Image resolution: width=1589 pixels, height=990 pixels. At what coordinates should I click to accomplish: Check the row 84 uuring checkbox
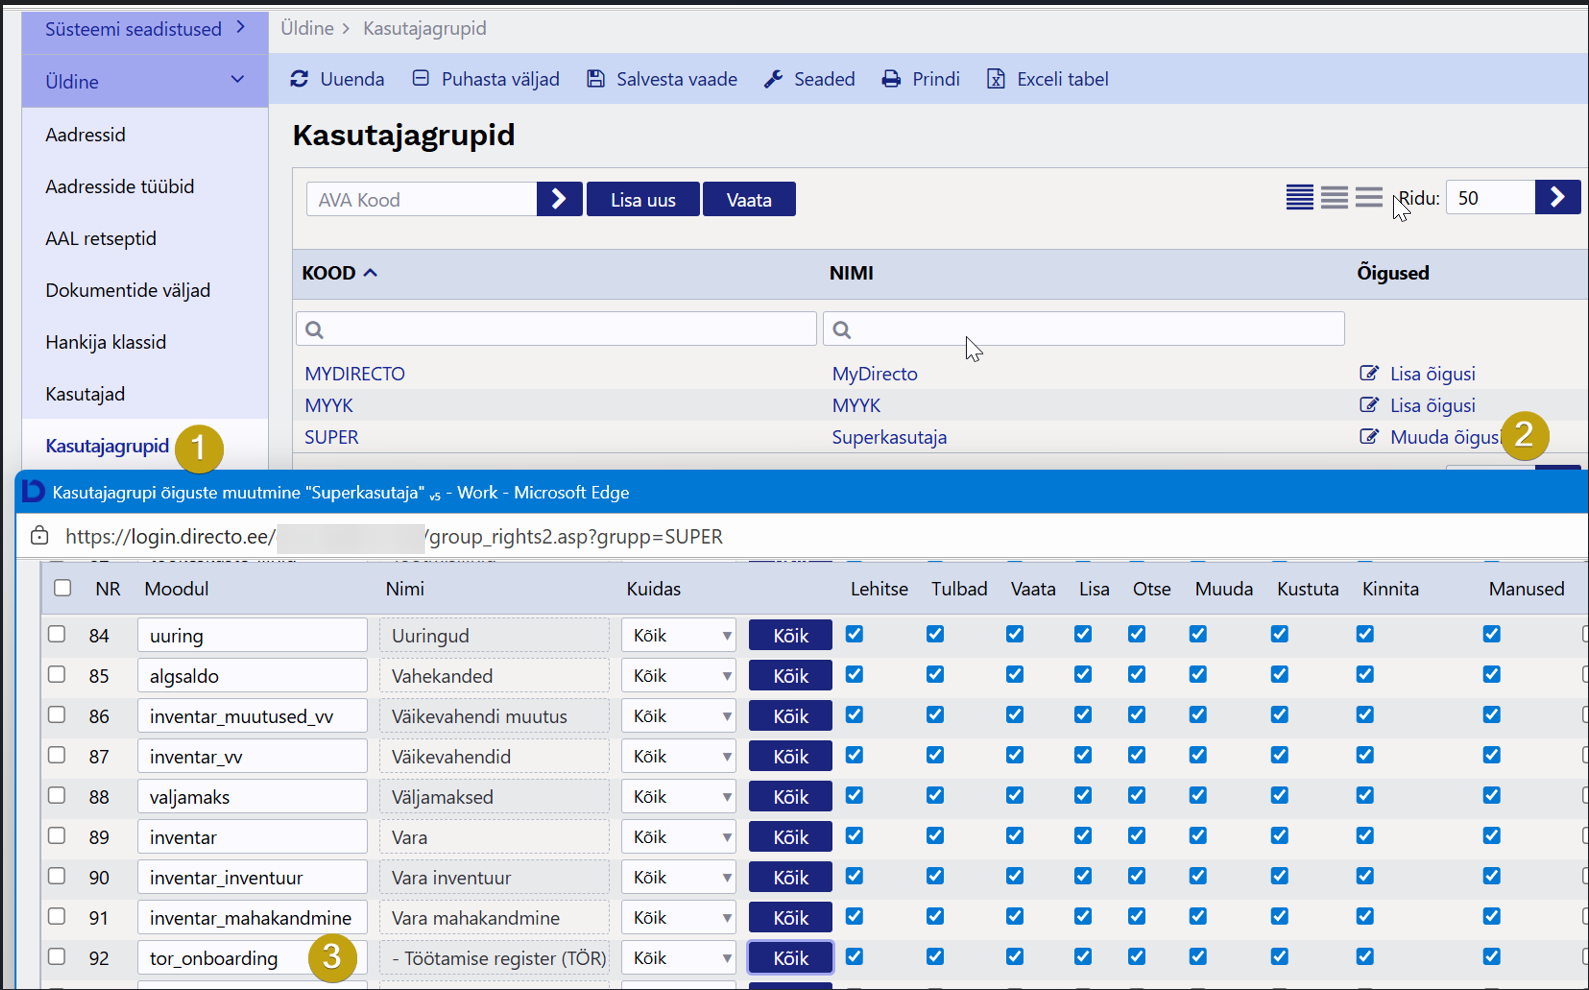(x=57, y=634)
